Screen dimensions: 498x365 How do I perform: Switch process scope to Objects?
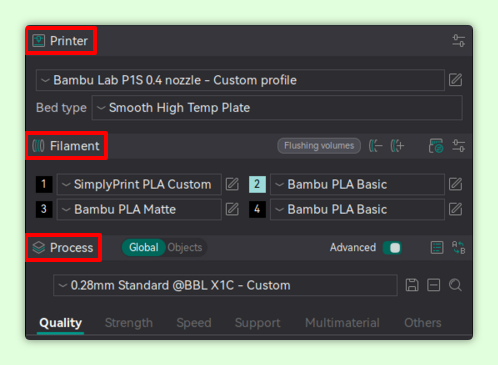pyautogui.click(x=185, y=248)
